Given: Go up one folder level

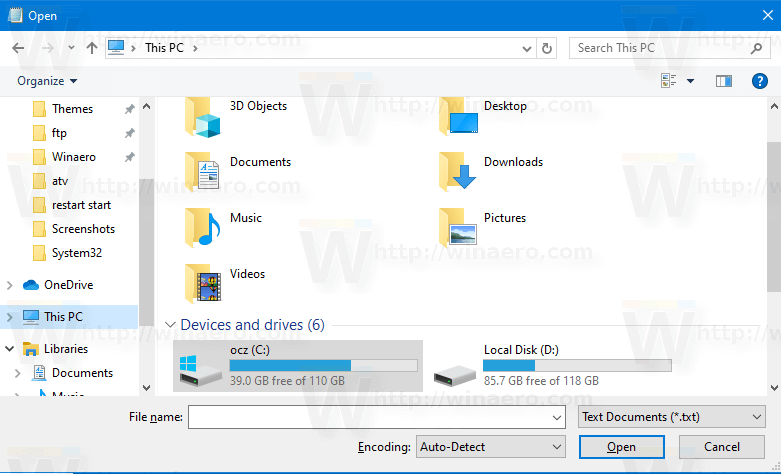Looking at the screenshot, I should tap(92, 48).
